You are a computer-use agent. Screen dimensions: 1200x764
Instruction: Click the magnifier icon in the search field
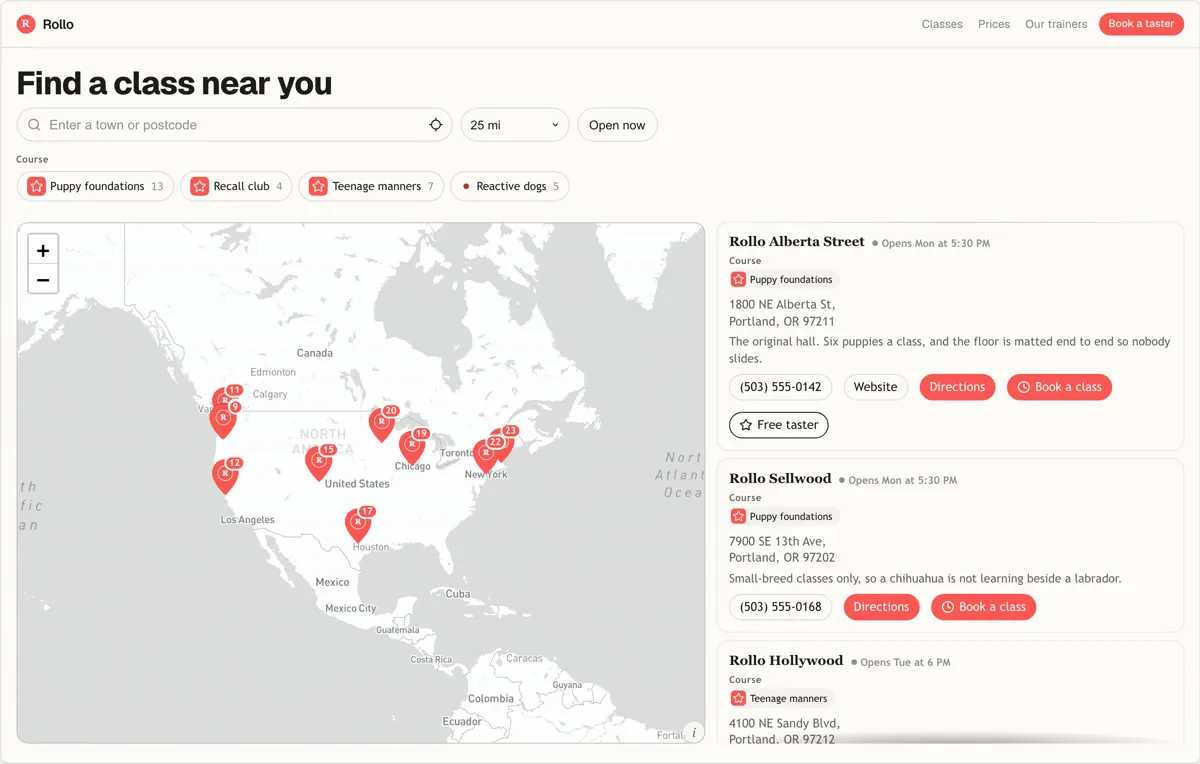pyautogui.click(x=34, y=125)
